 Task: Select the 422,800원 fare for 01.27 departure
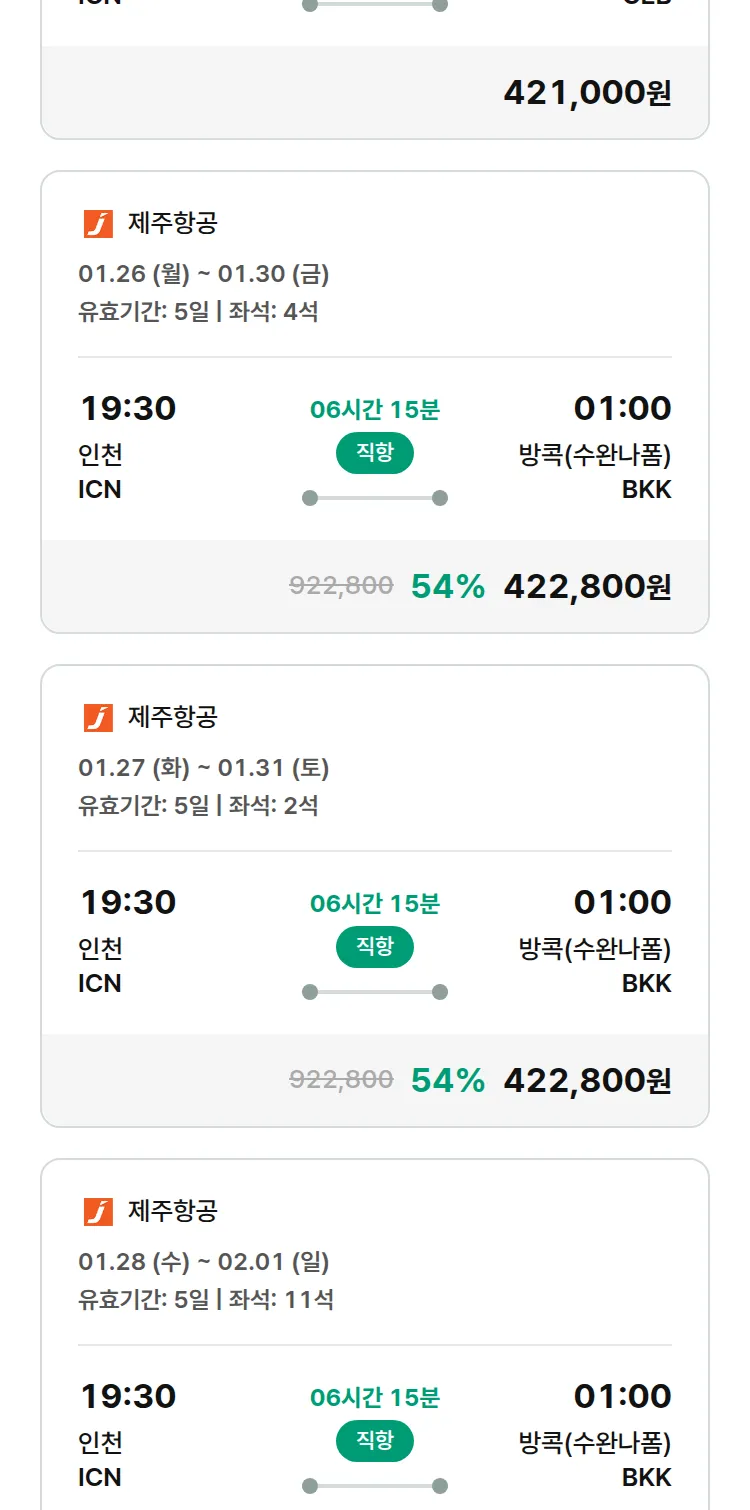587,1081
